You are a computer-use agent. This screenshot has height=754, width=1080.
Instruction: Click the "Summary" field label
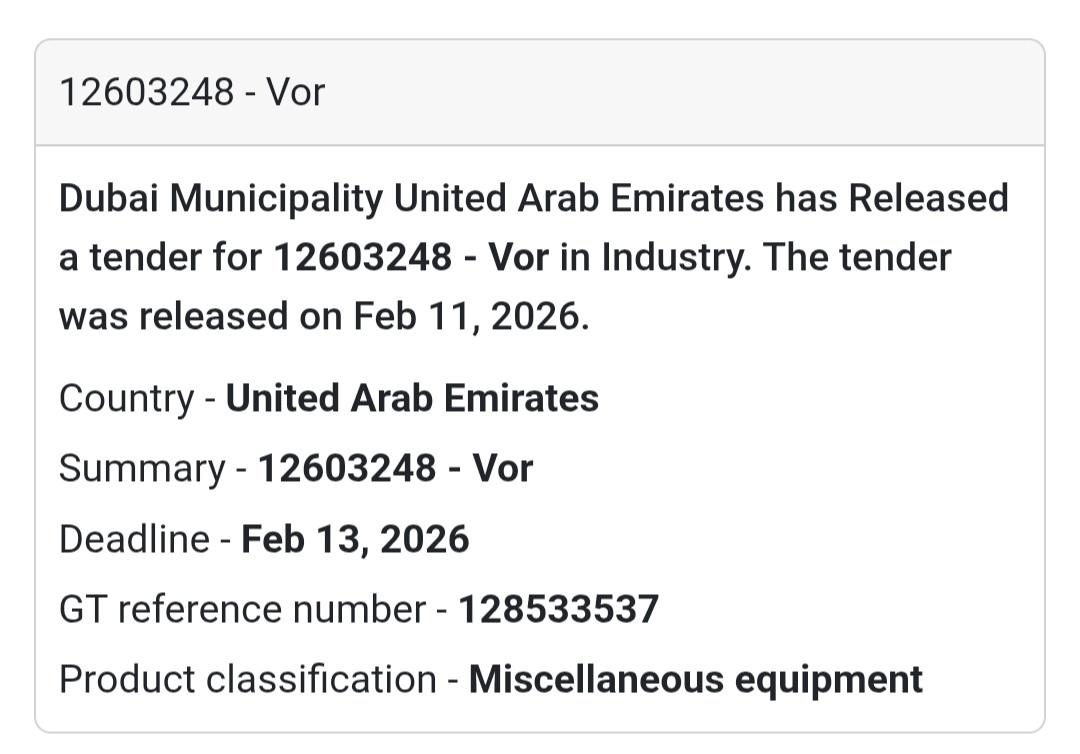142,468
